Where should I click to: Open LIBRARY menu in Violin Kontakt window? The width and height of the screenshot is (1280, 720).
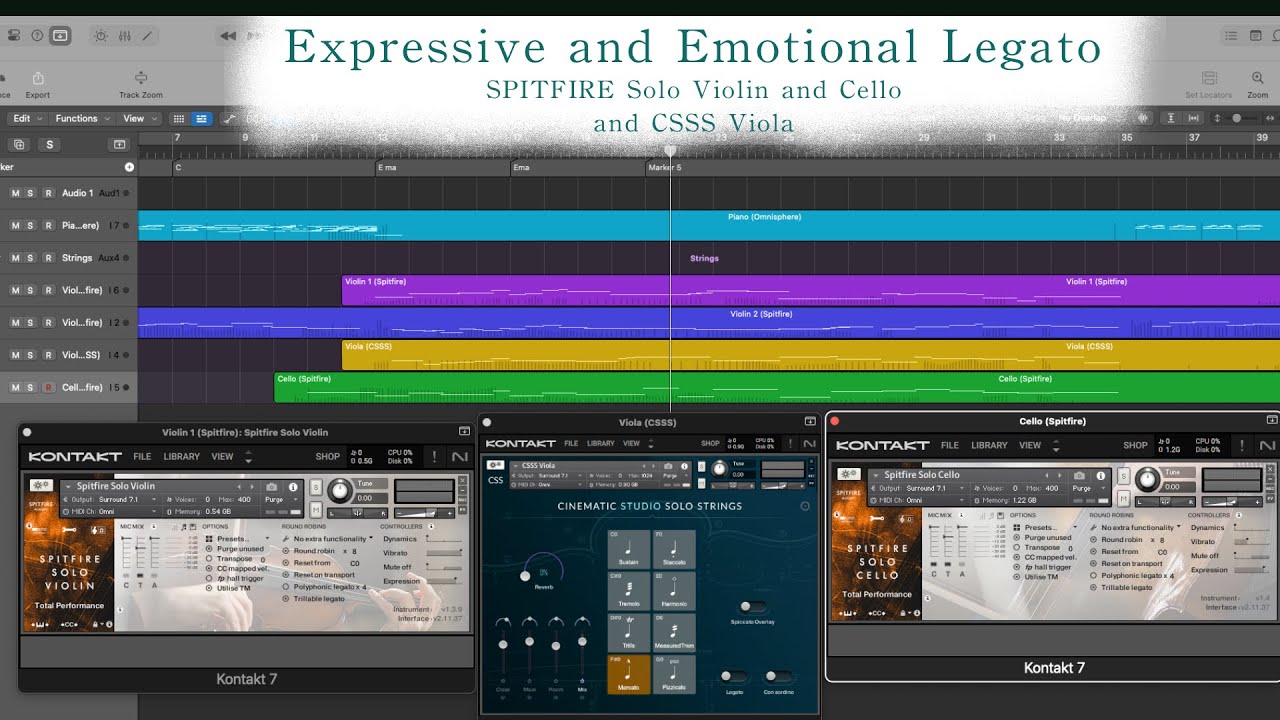[x=181, y=456]
